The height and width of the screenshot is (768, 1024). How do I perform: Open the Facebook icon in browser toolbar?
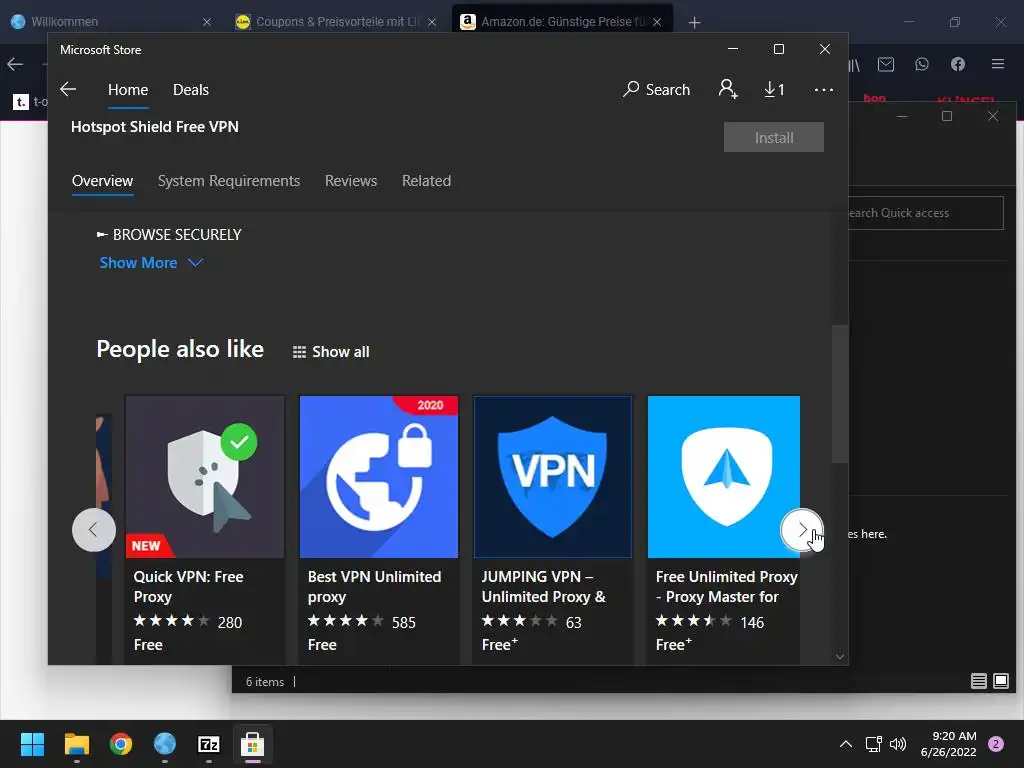point(957,64)
